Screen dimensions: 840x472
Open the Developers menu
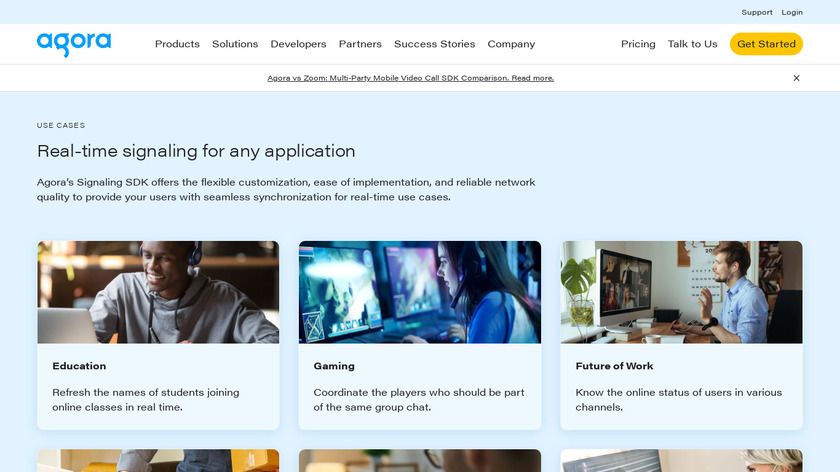(x=298, y=44)
